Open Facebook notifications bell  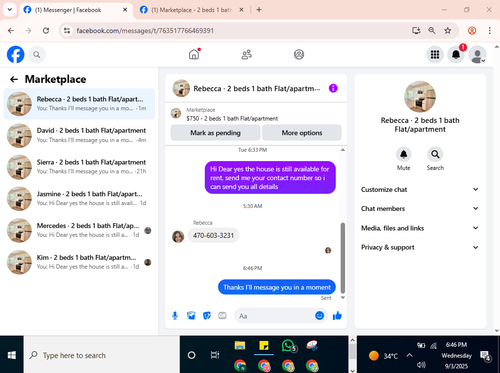pyautogui.click(x=456, y=54)
